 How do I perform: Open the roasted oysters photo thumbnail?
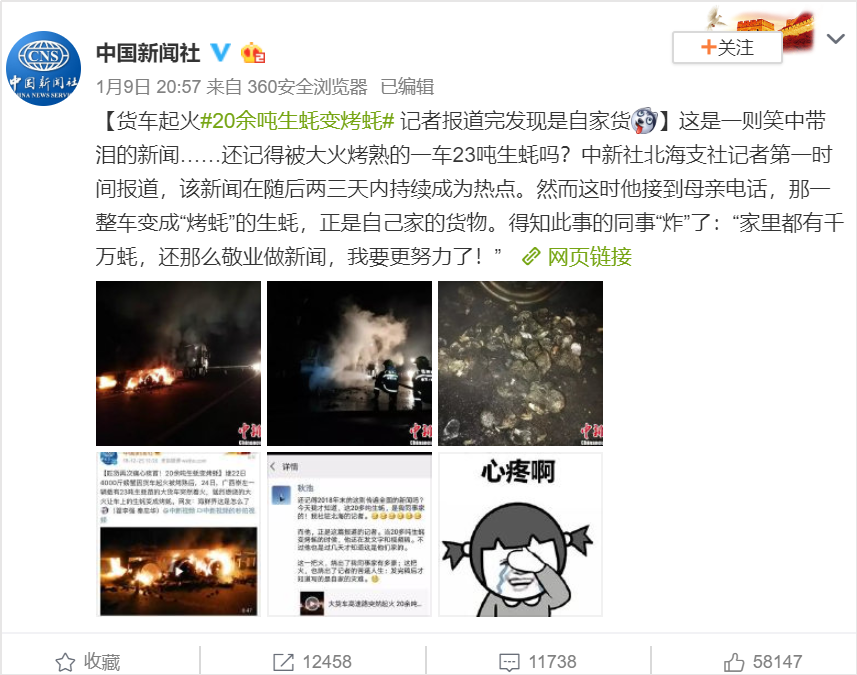(x=520, y=363)
